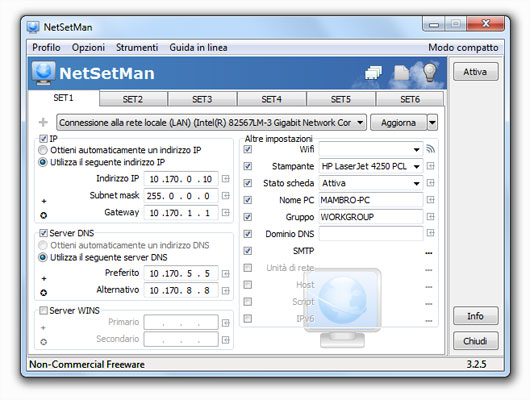Viewport: 530px width, 400px height.
Task: Enable the Host checkbox
Action: 248,285
